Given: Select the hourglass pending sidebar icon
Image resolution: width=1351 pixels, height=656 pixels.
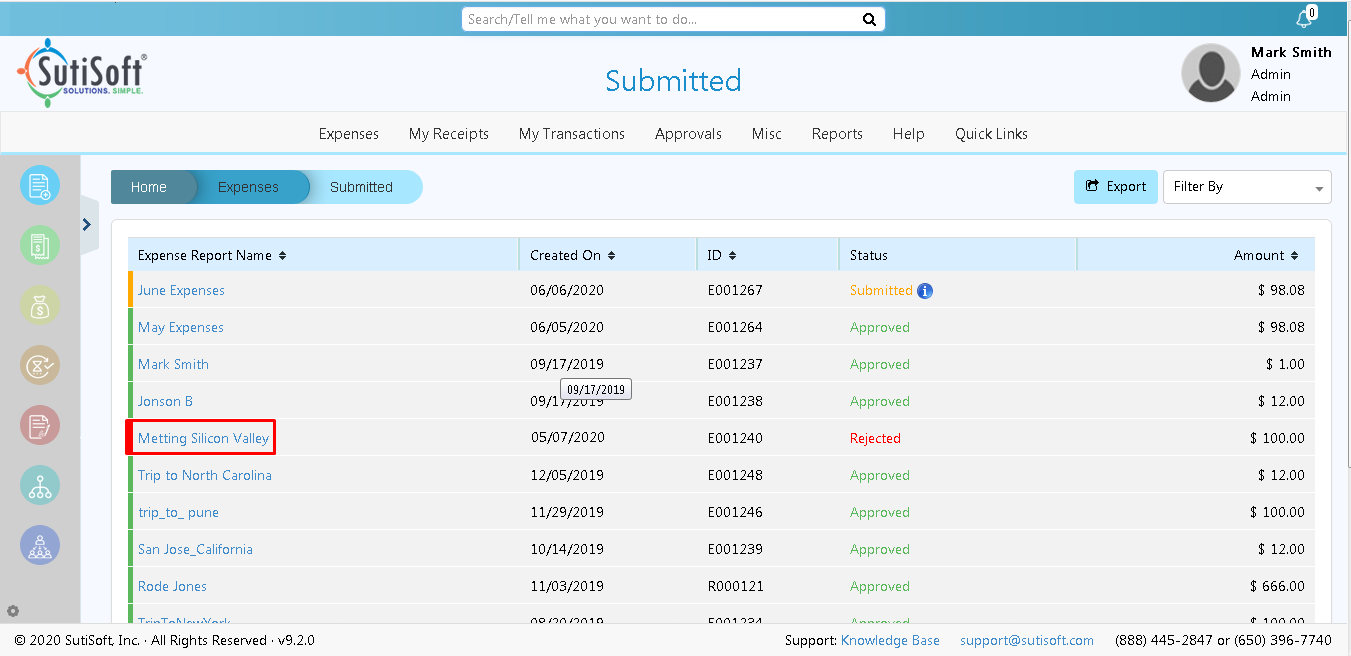Looking at the screenshot, I should pyautogui.click(x=40, y=365).
